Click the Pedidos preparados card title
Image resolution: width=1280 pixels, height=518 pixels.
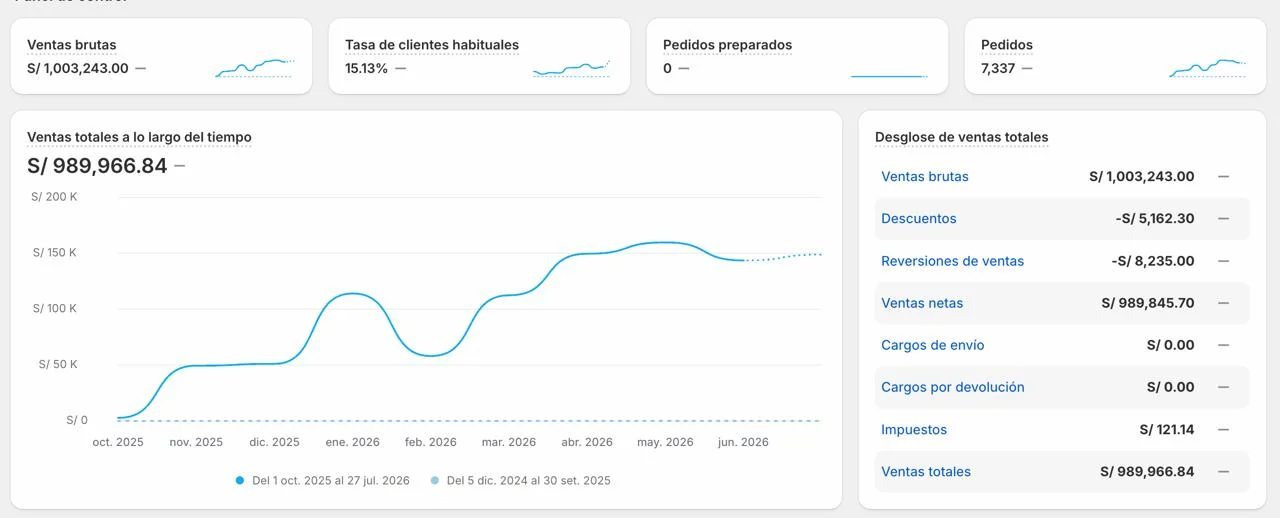tap(727, 45)
